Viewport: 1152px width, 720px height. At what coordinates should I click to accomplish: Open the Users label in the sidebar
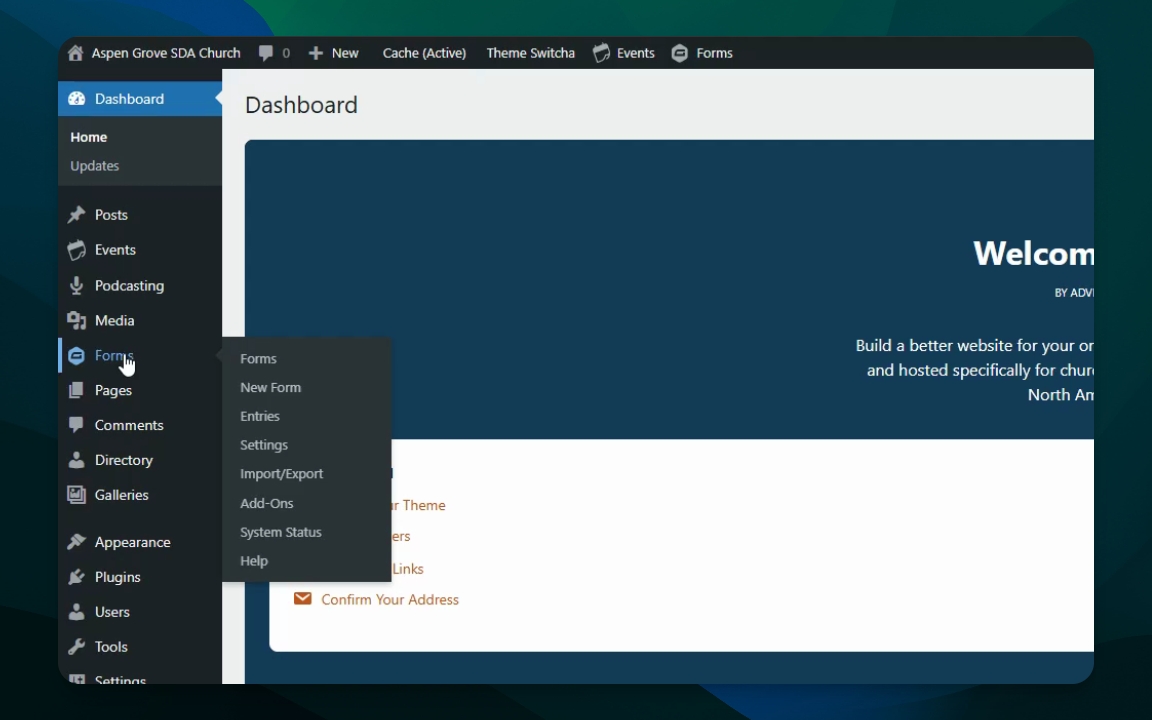pyautogui.click(x=112, y=611)
